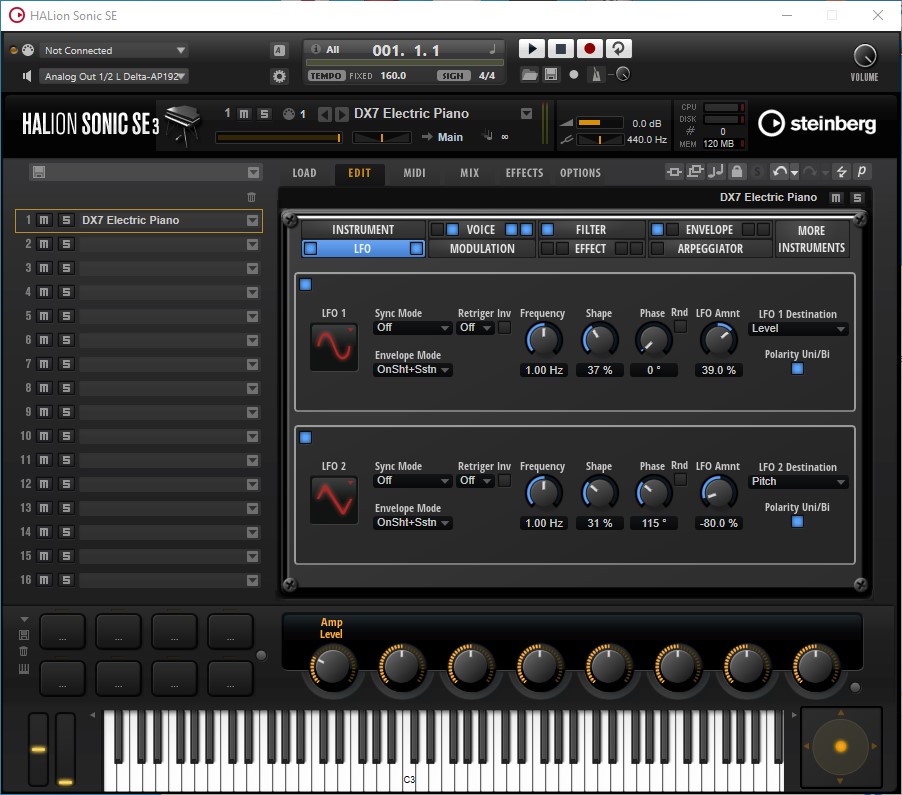The image size is (902, 795).
Task: Open the MODULATION section tab
Action: [482, 249]
